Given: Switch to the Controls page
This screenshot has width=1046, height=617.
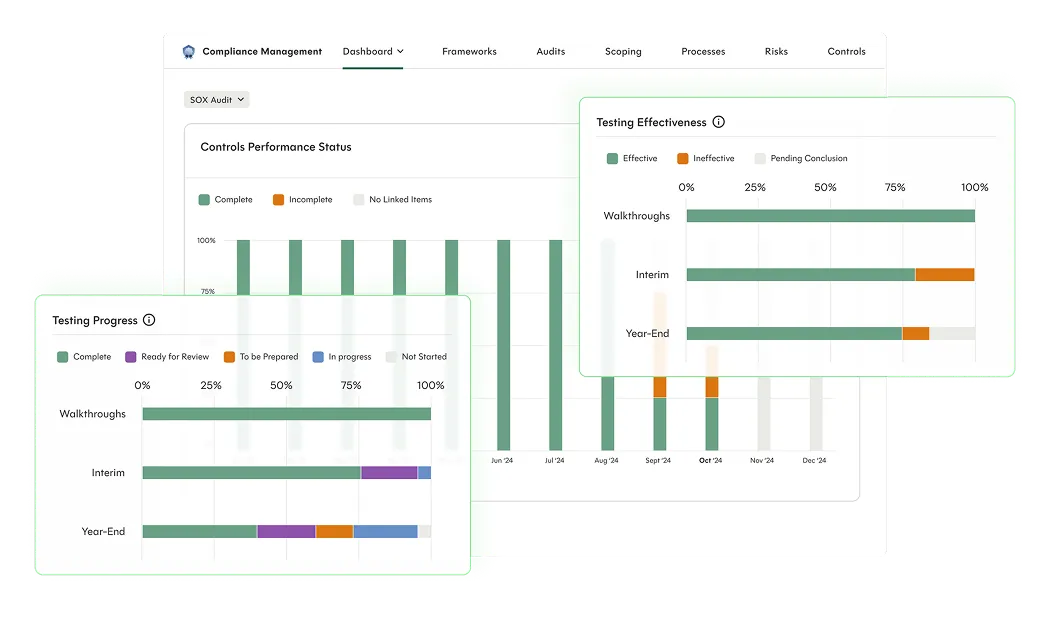Looking at the screenshot, I should (846, 51).
